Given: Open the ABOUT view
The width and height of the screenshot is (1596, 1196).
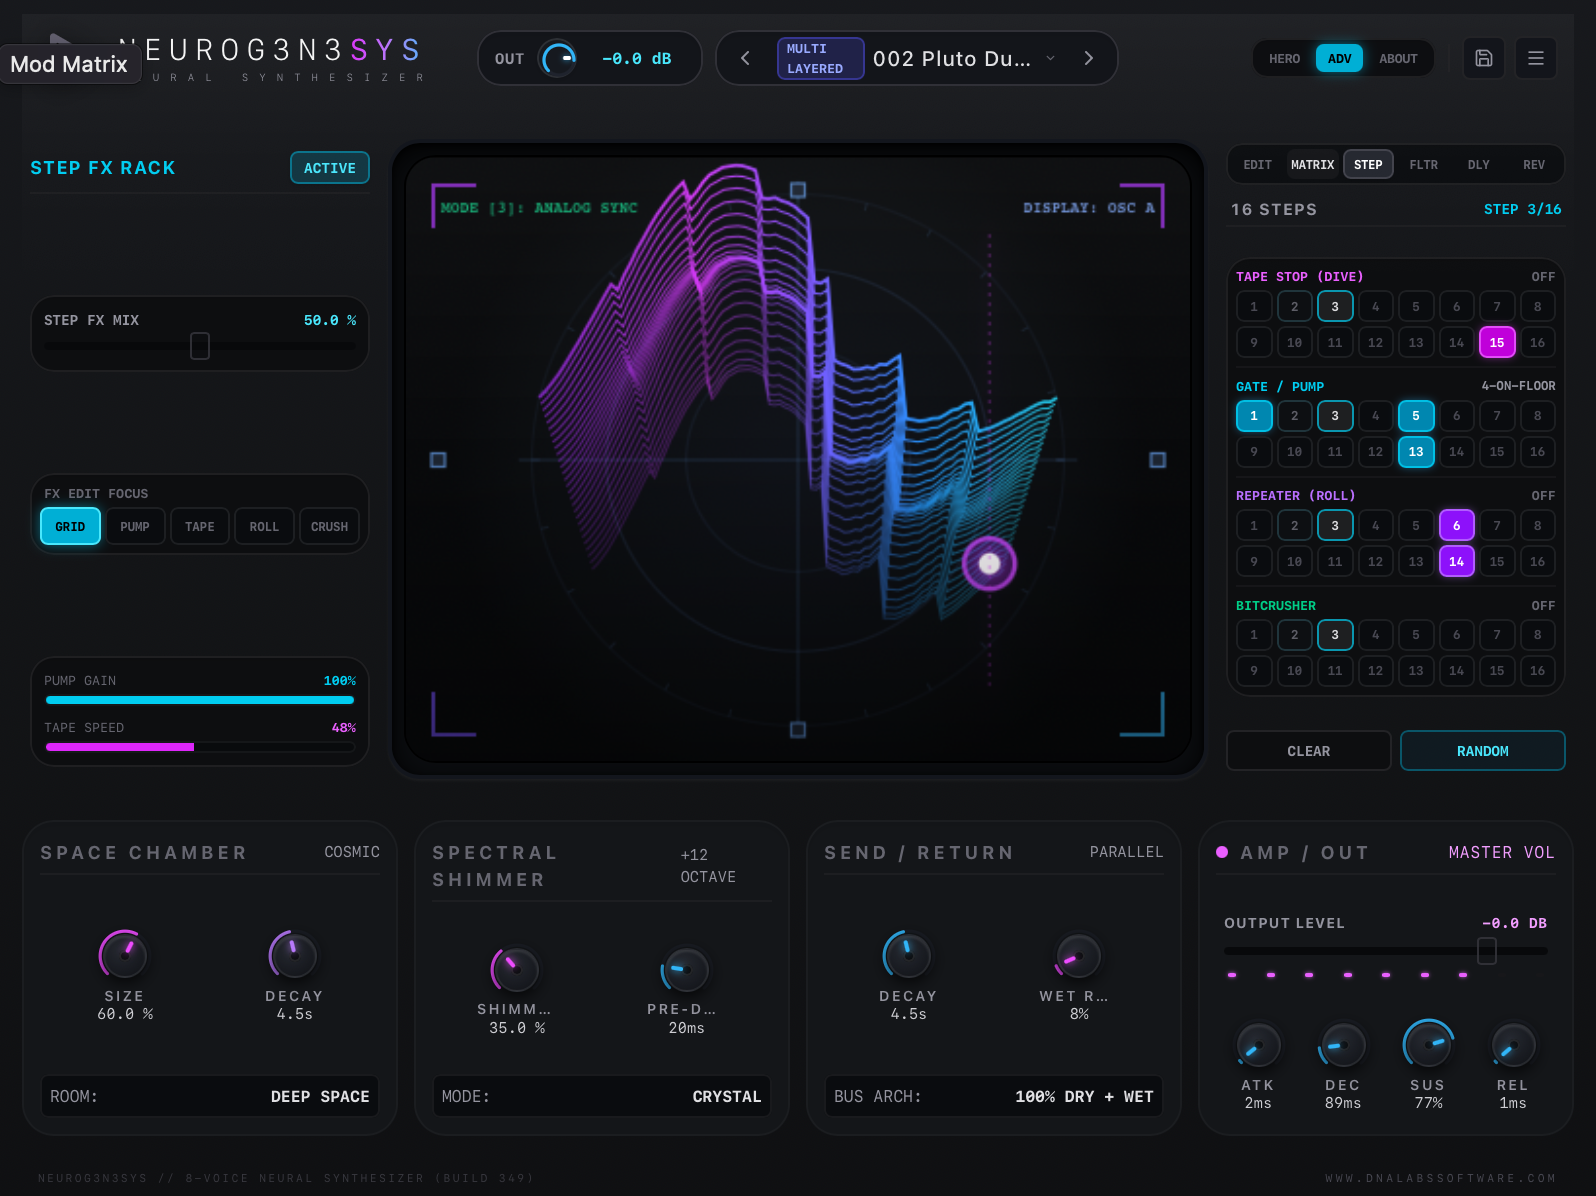Looking at the screenshot, I should coord(1398,58).
